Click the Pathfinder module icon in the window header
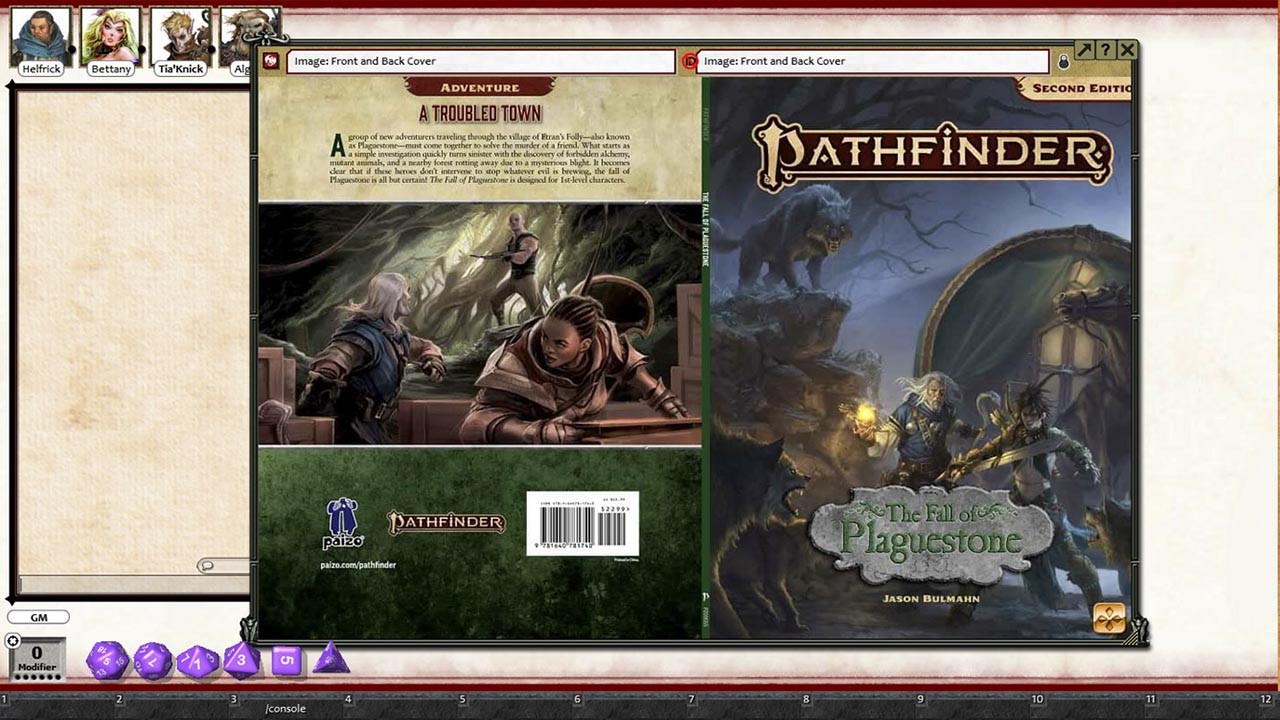This screenshot has width=1280, height=720. click(269, 61)
